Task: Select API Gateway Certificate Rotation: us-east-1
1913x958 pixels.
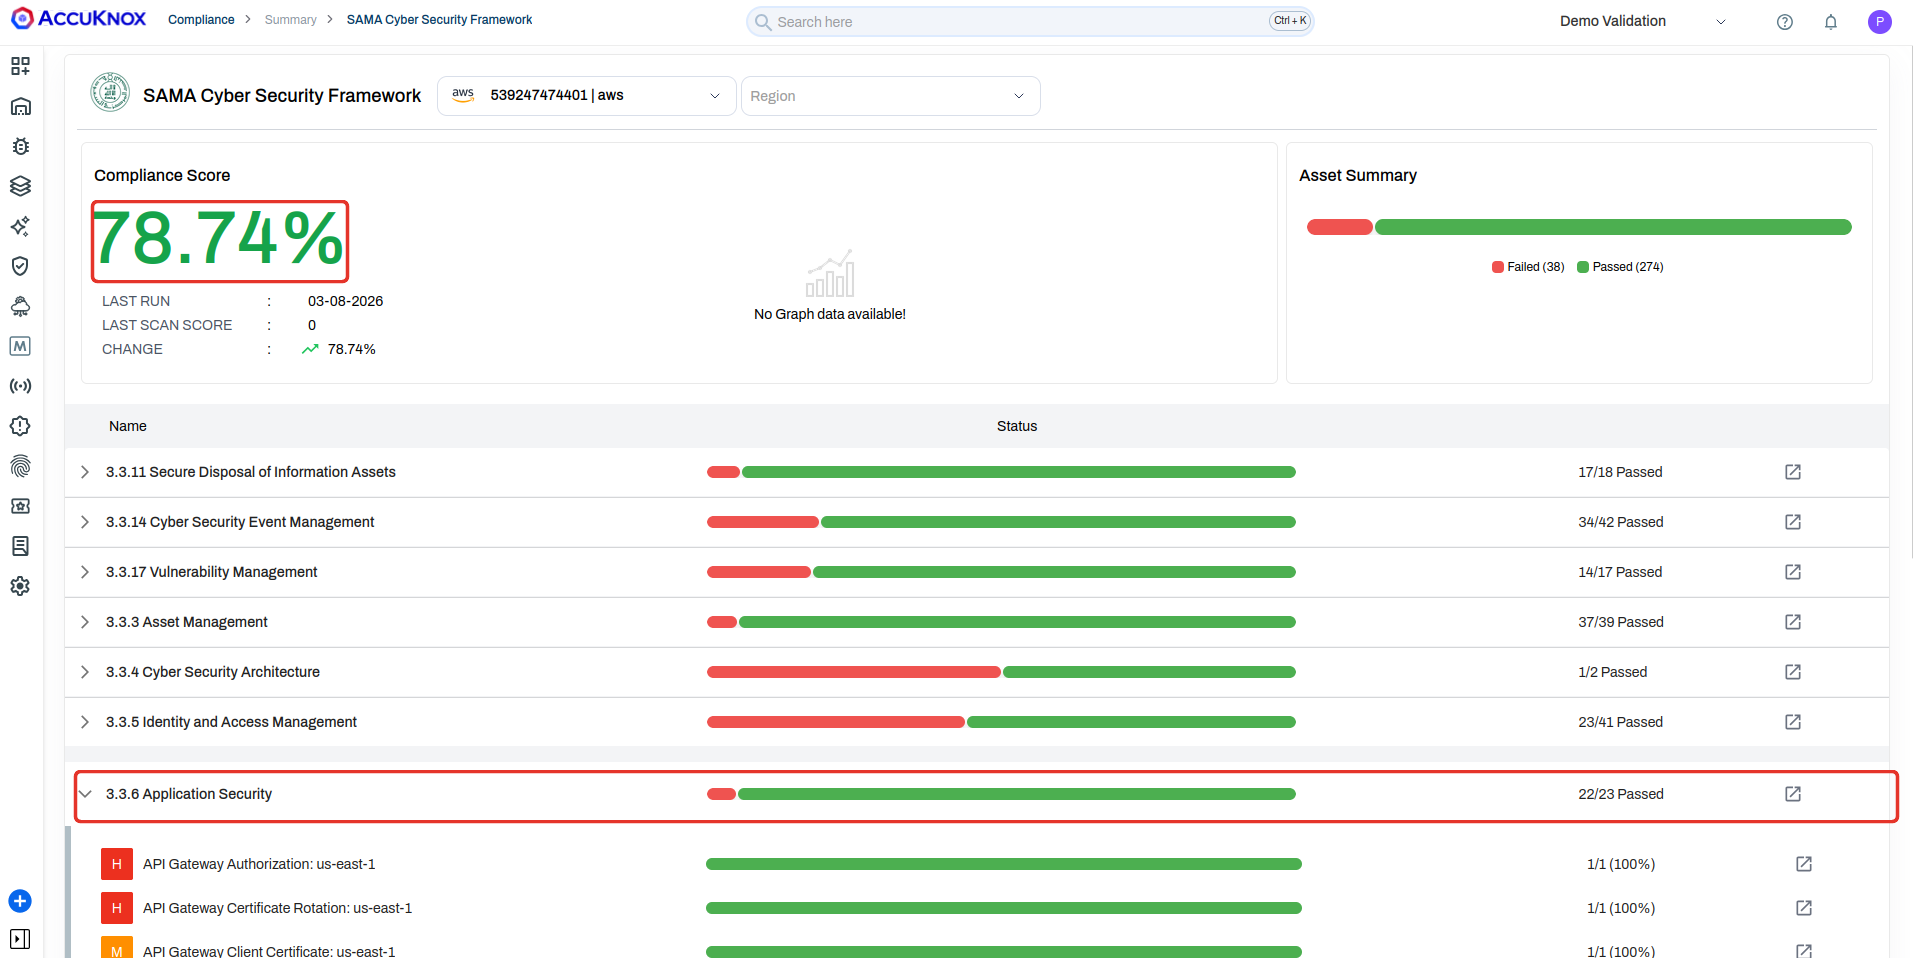Action: click(277, 908)
